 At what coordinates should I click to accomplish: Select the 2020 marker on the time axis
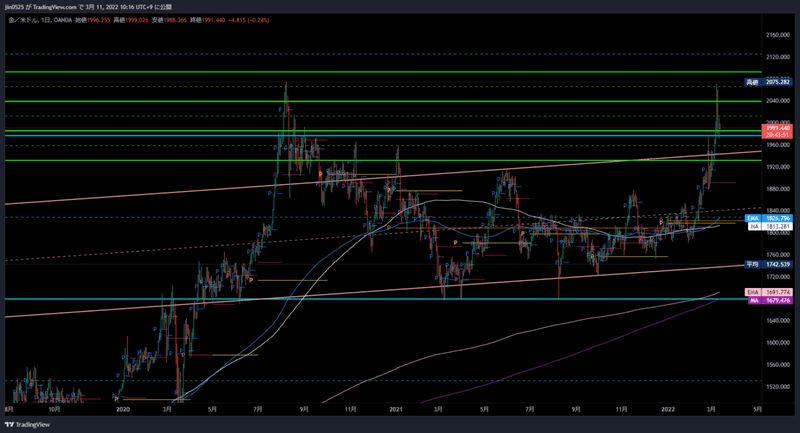click(122, 409)
